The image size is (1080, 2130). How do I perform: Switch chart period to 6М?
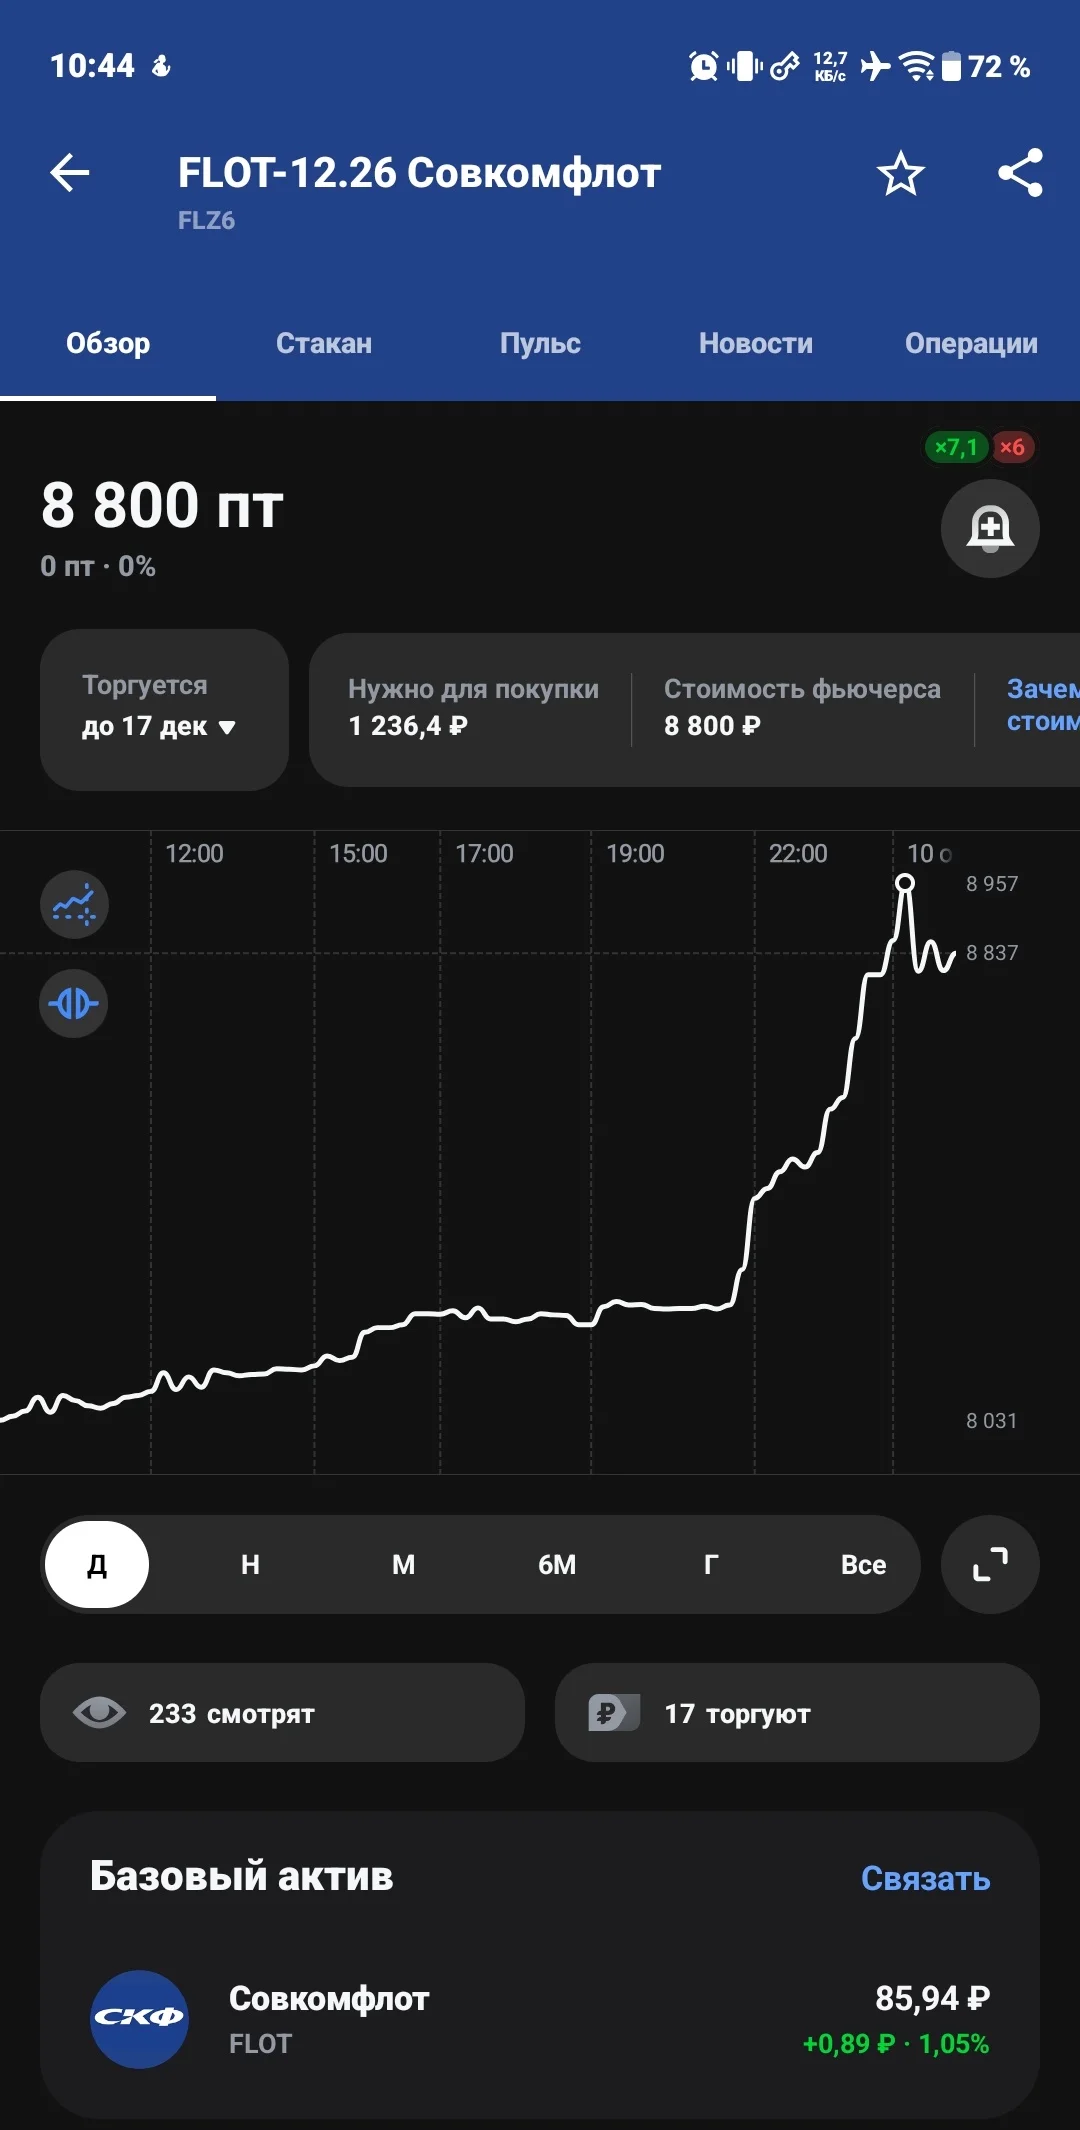pyautogui.click(x=557, y=1564)
